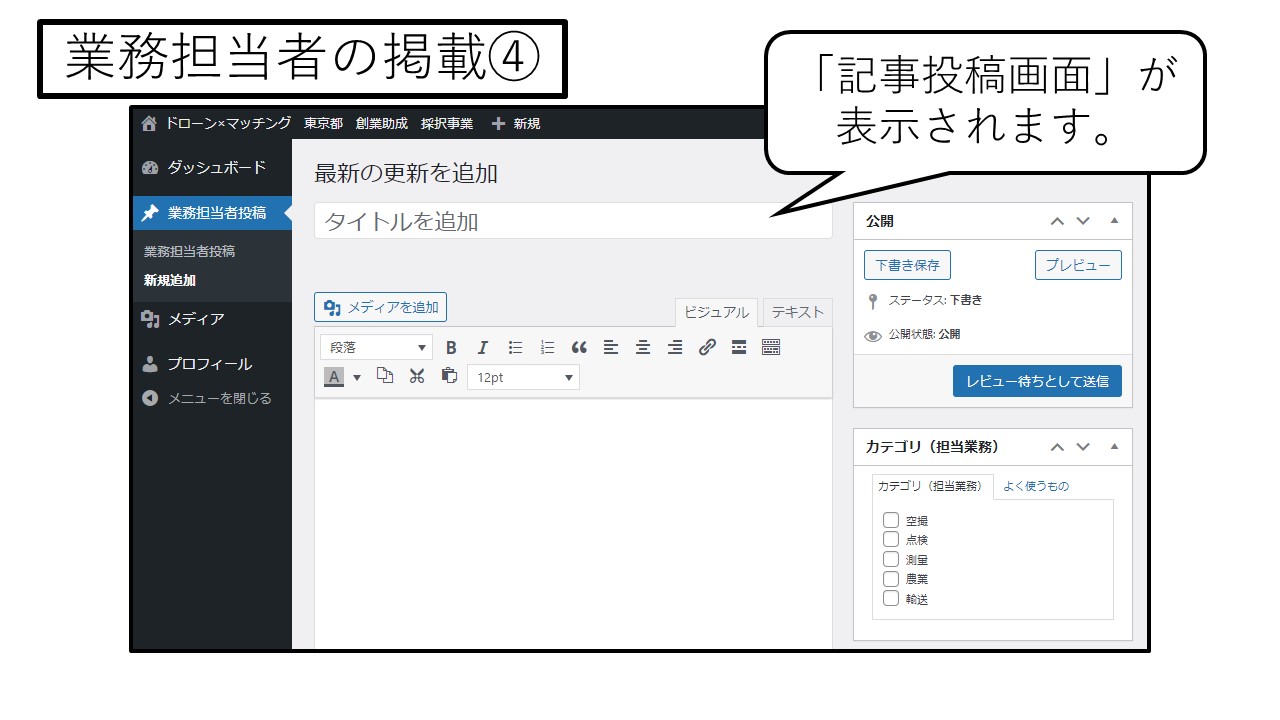Check the 空撮 category checkbox
The width and height of the screenshot is (1280, 720).
[891, 520]
